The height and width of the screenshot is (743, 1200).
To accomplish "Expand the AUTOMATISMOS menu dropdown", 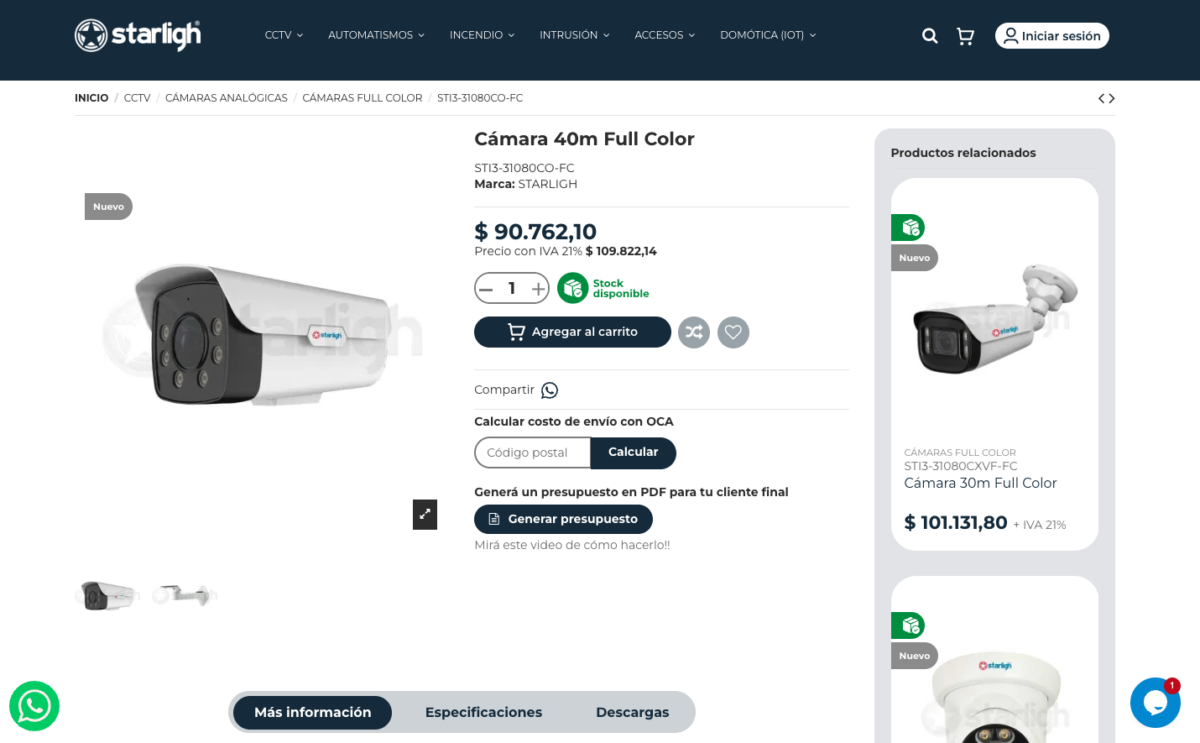I will (376, 35).
